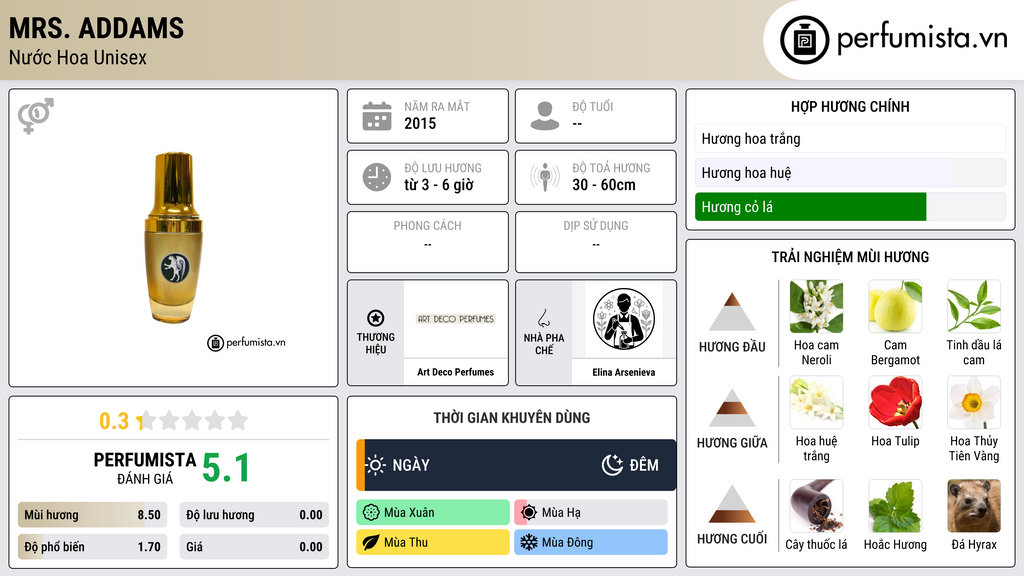The height and width of the screenshot is (576, 1024).
Task: Select the Đá Hyrax note image
Action: [x=974, y=506]
